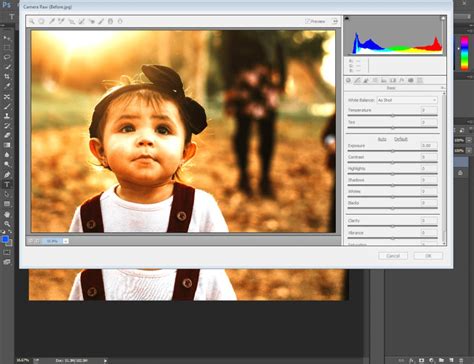474x364 pixels.
Task: Click the Exposure slider handle
Action: coord(393,151)
